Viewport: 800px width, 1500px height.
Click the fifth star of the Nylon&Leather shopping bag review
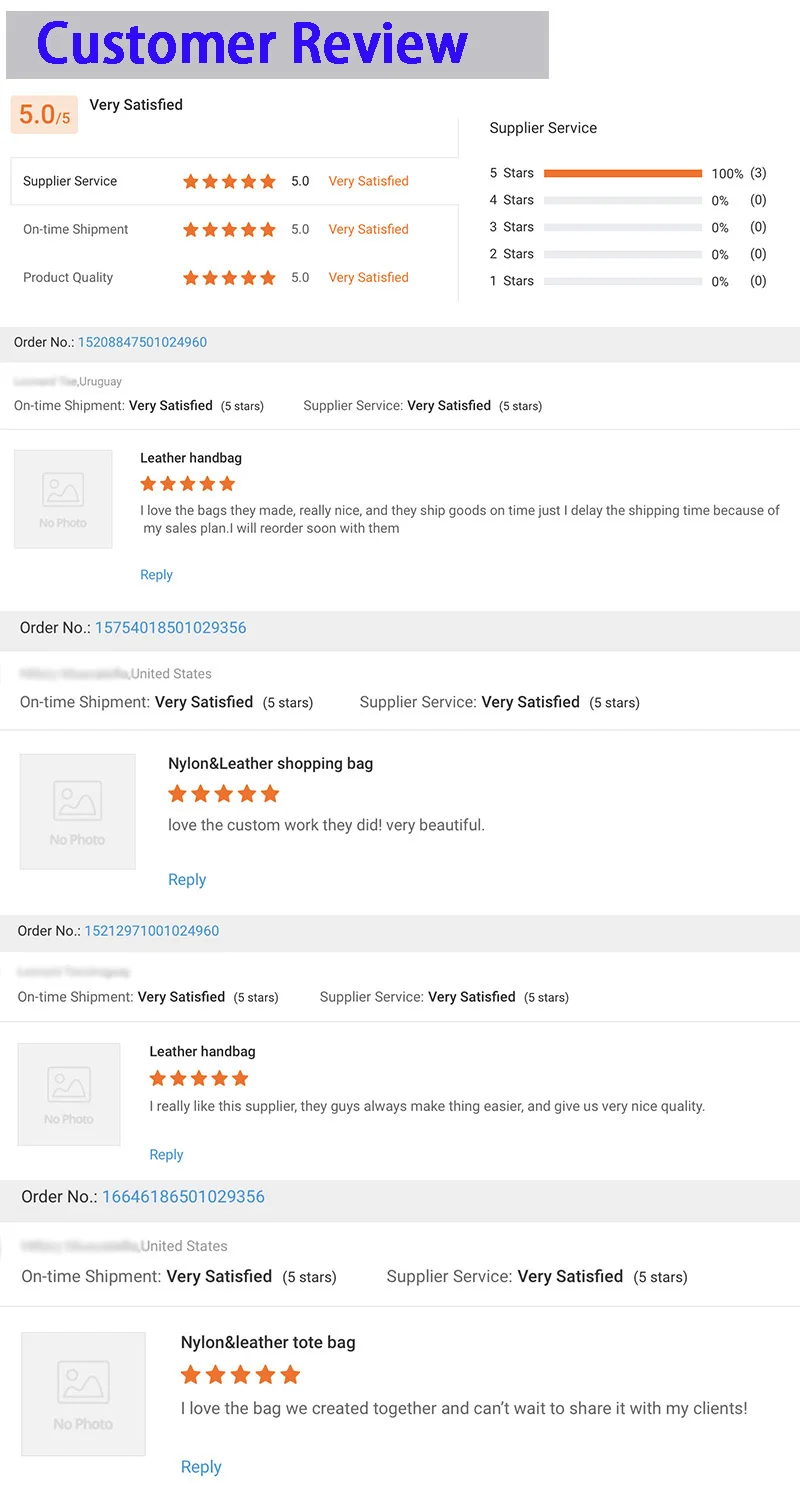click(270, 793)
